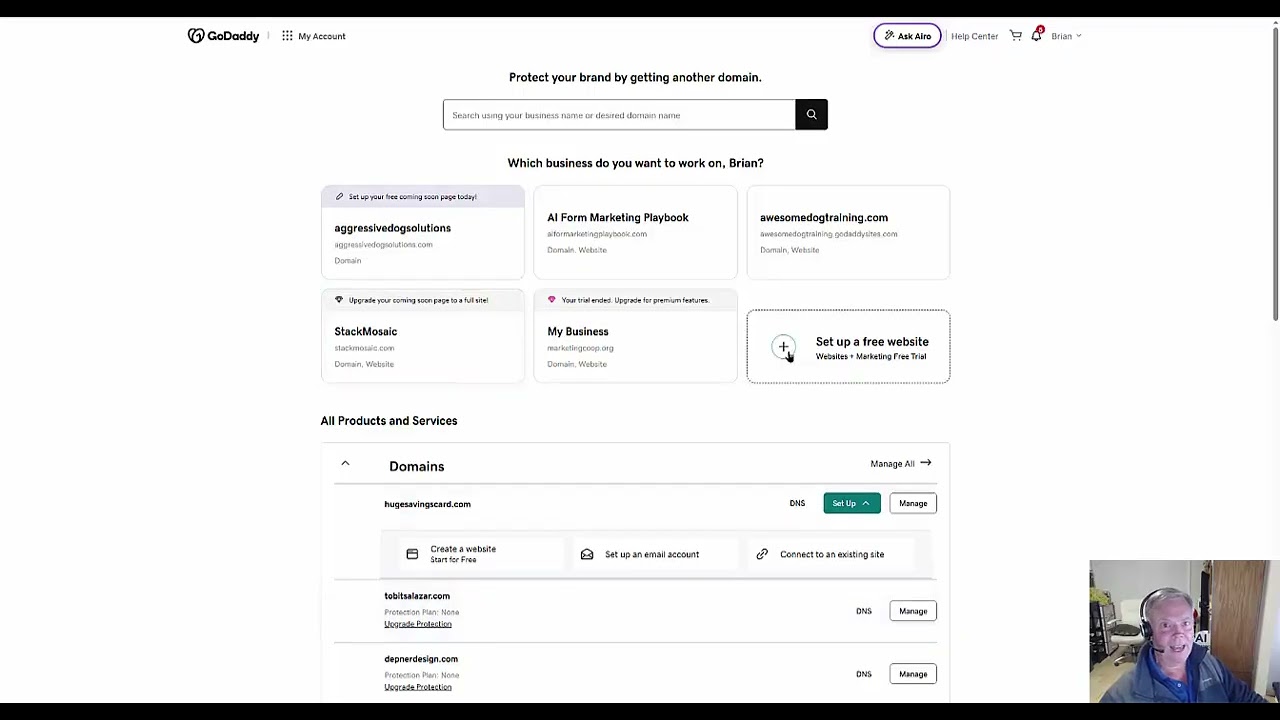
Task: Focus the domain name search field
Action: tap(619, 114)
